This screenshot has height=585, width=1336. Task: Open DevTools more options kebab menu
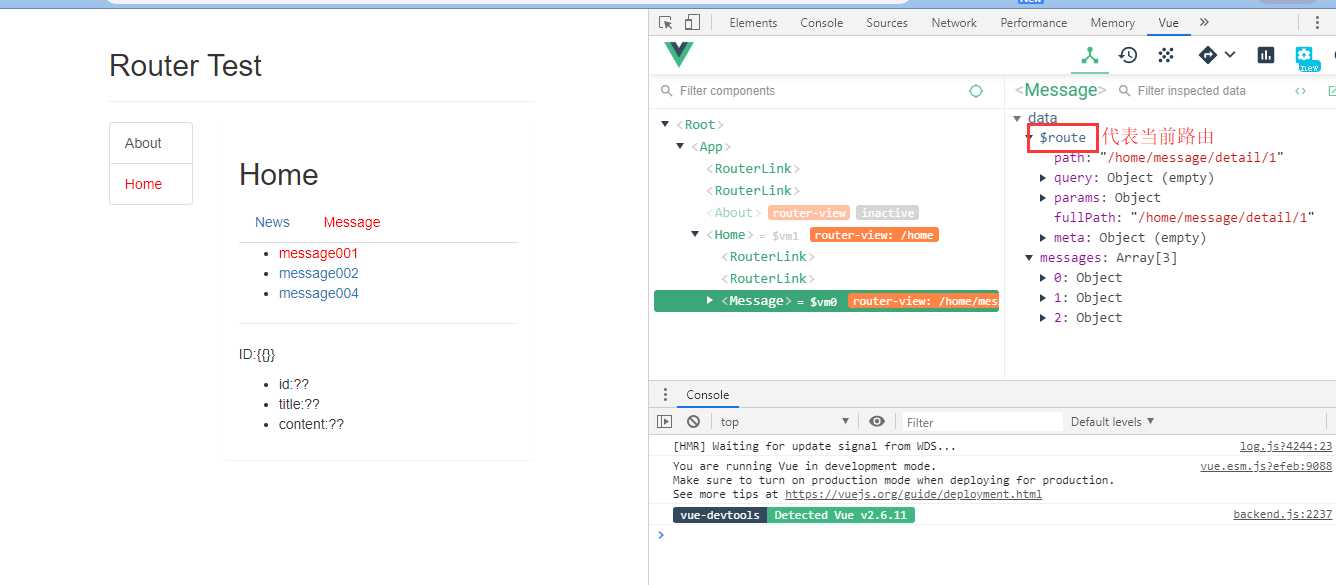click(1315, 22)
